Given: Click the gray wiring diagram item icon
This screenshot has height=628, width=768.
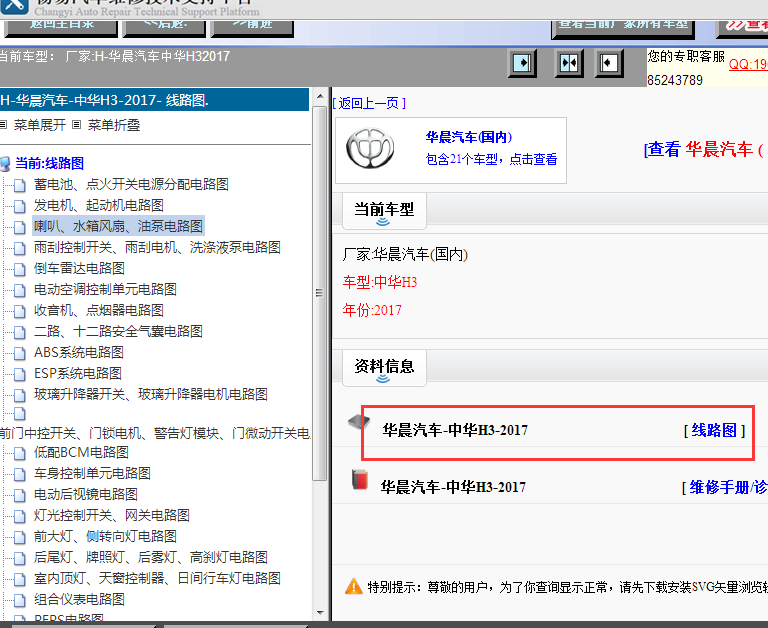Looking at the screenshot, I should pos(359,422).
